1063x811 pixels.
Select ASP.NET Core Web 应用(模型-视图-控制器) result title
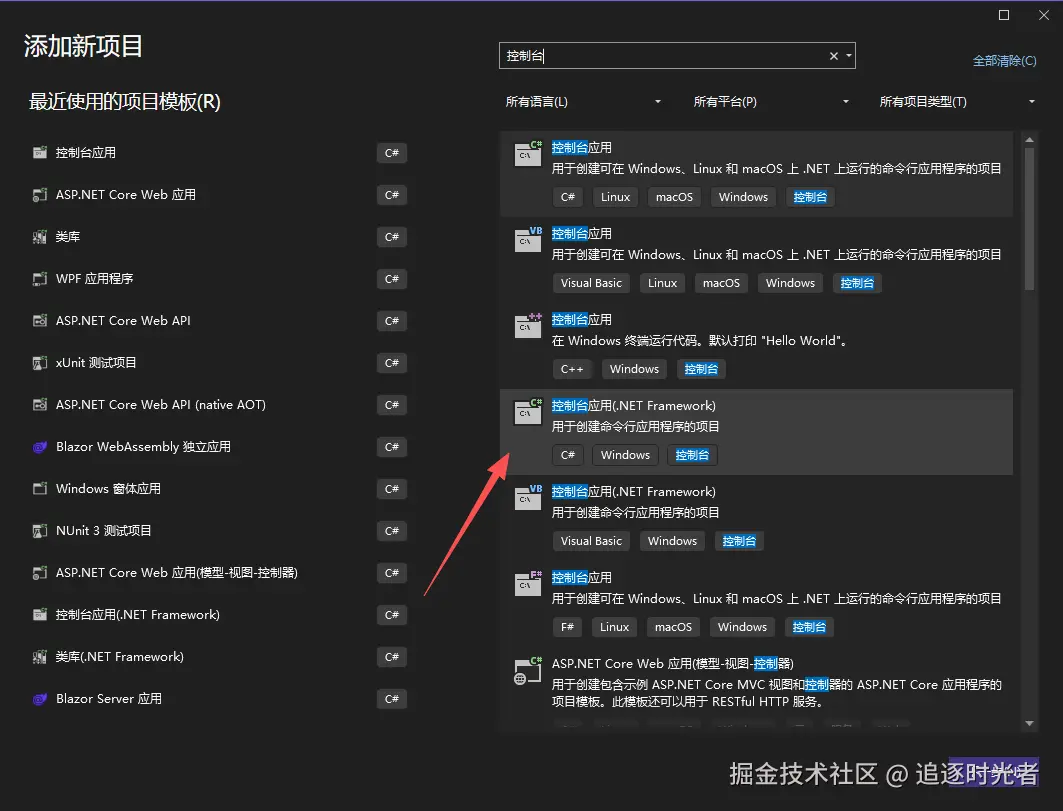tap(673, 664)
